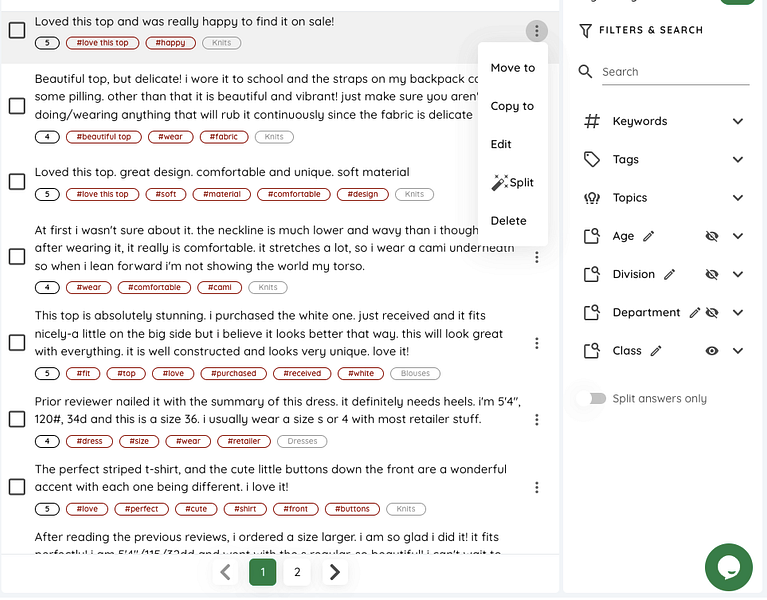
Task: Open three-dot menu for striped t-shirt review
Action: (x=537, y=487)
